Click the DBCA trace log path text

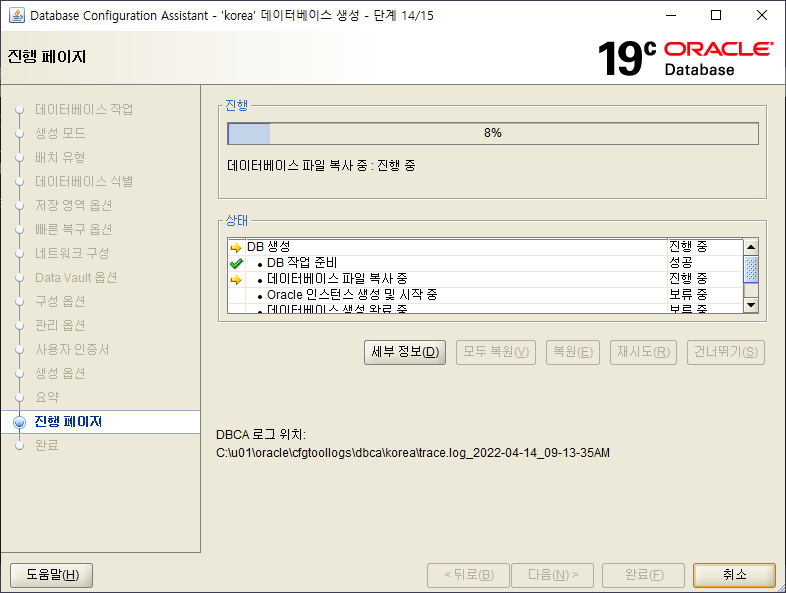pos(413,453)
